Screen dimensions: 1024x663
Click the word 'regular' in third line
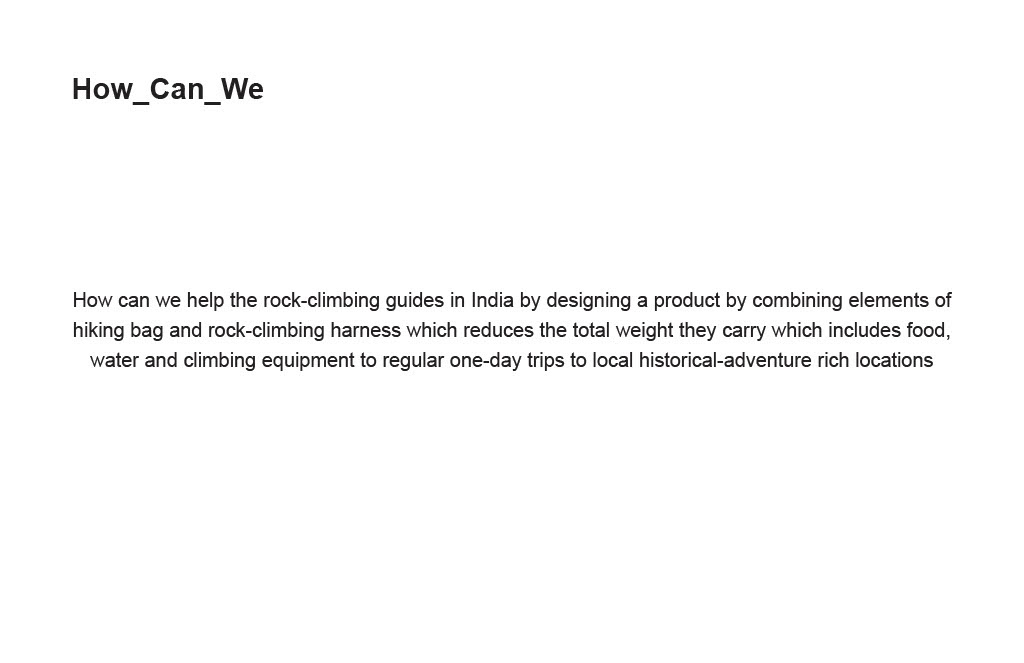(412, 360)
